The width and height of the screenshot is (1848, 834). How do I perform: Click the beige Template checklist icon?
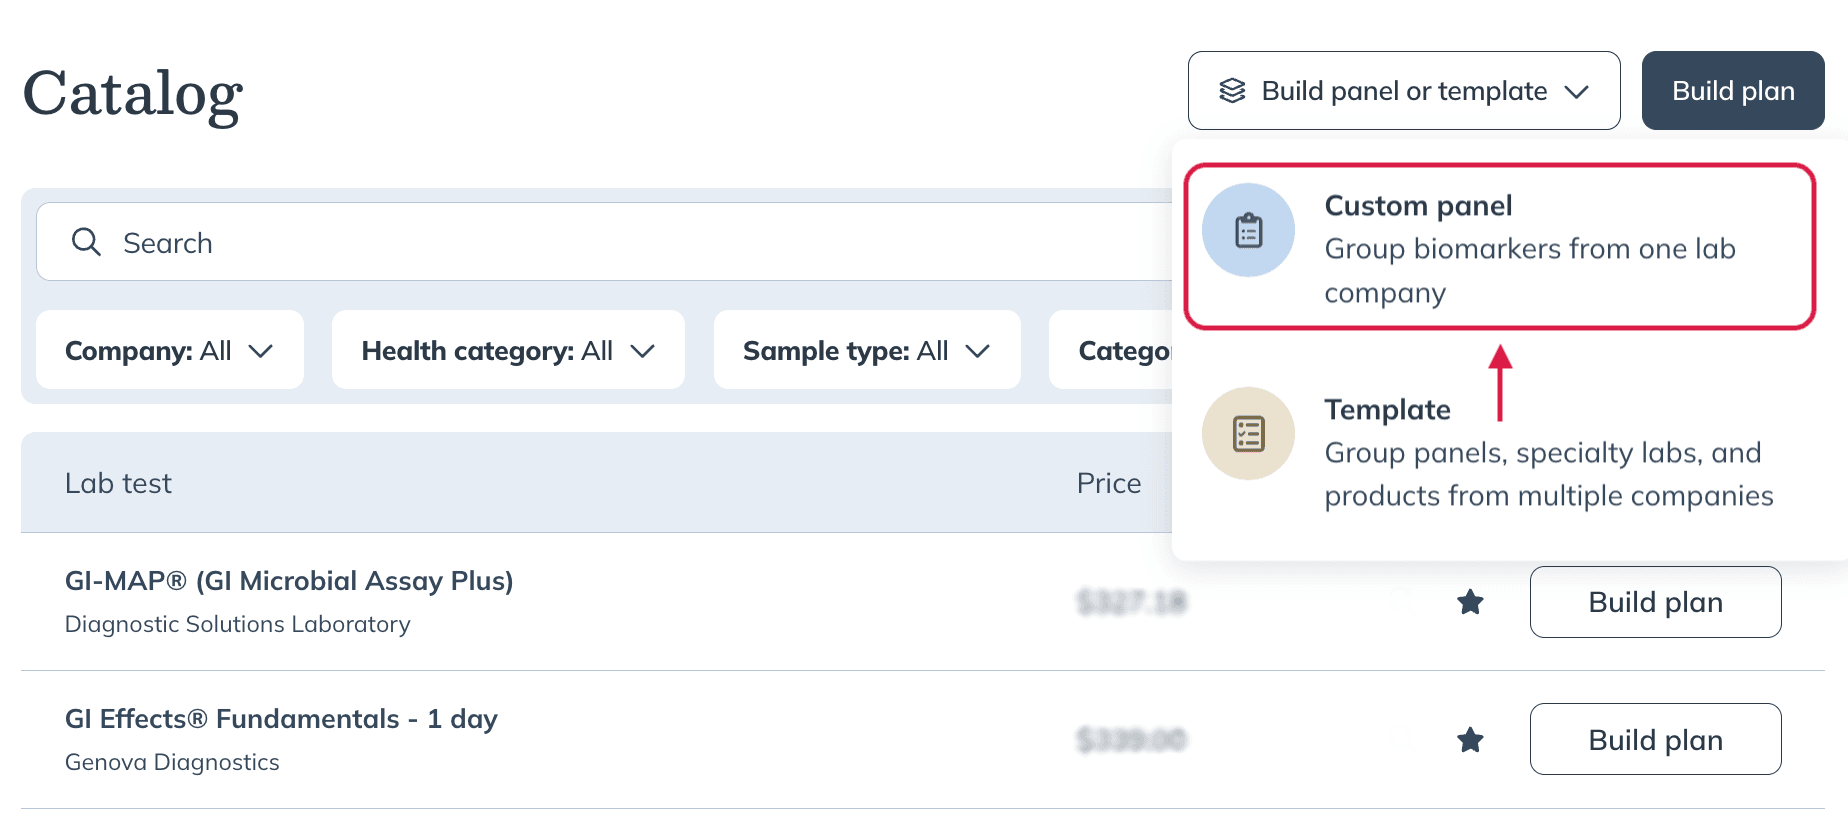click(x=1248, y=433)
